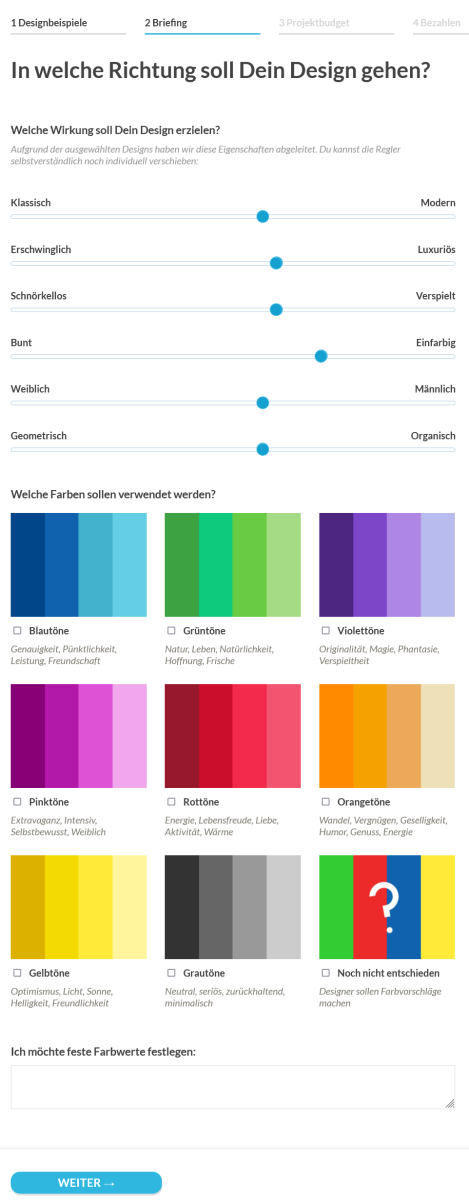Tick the Violettöne checkbox
The image size is (469, 1200).
tap(326, 631)
